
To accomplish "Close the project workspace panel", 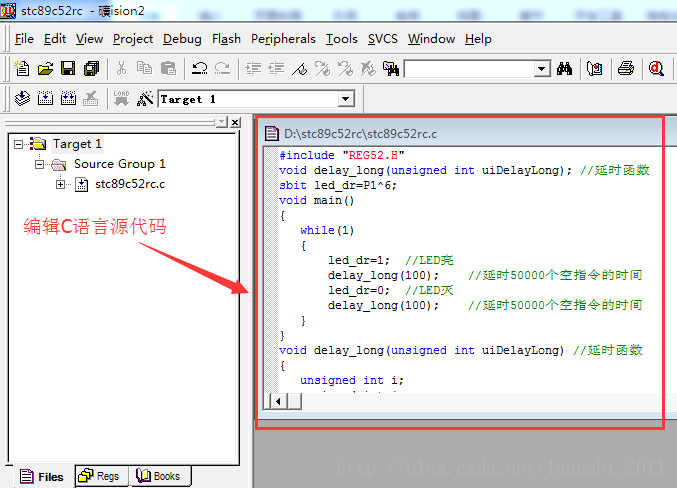I will click(235, 122).
